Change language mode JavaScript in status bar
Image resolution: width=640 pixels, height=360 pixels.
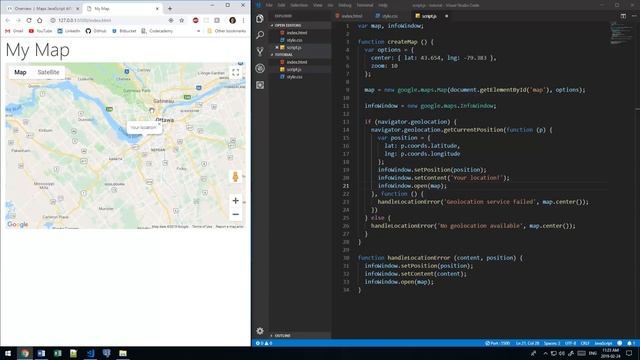click(603, 343)
